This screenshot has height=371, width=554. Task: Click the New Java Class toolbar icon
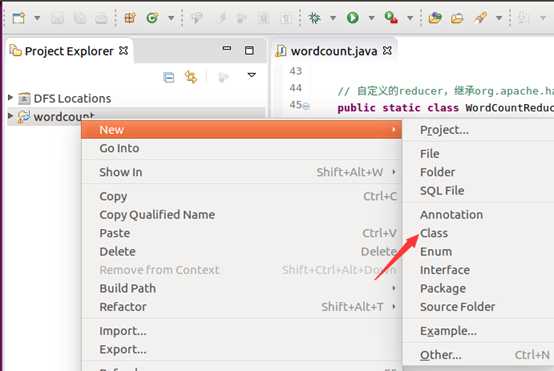pos(152,18)
